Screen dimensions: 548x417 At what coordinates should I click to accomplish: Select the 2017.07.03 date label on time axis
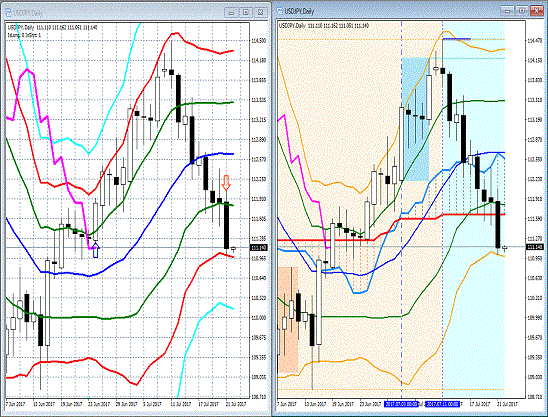pyautogui.click(x=401, y=404)
